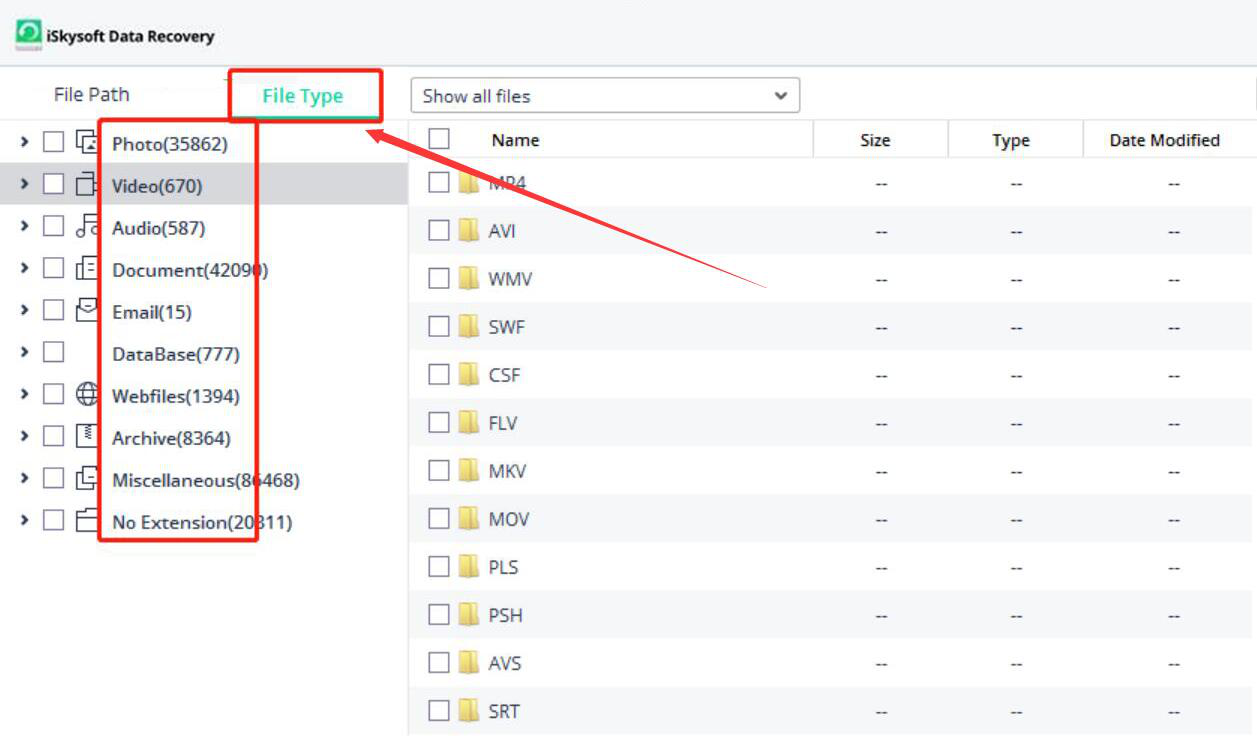
Task: Sort by the Name column header
Action: (x=515, y=140)
